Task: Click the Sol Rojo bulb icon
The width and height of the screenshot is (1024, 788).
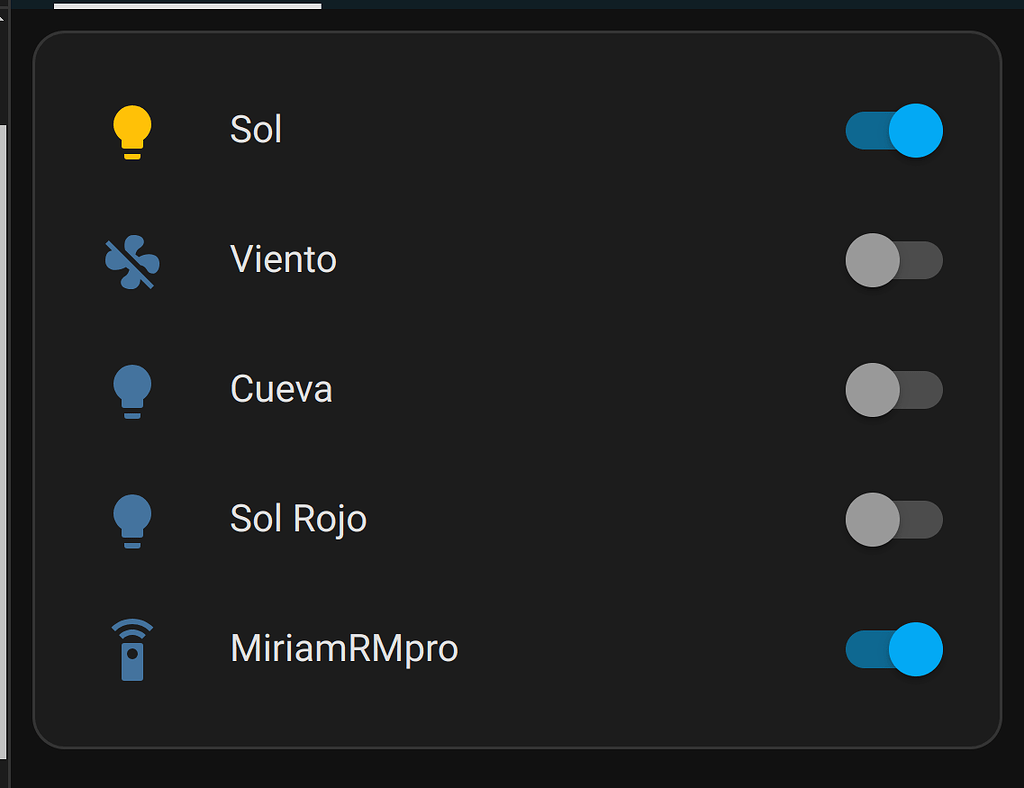Action: [131, 519]
